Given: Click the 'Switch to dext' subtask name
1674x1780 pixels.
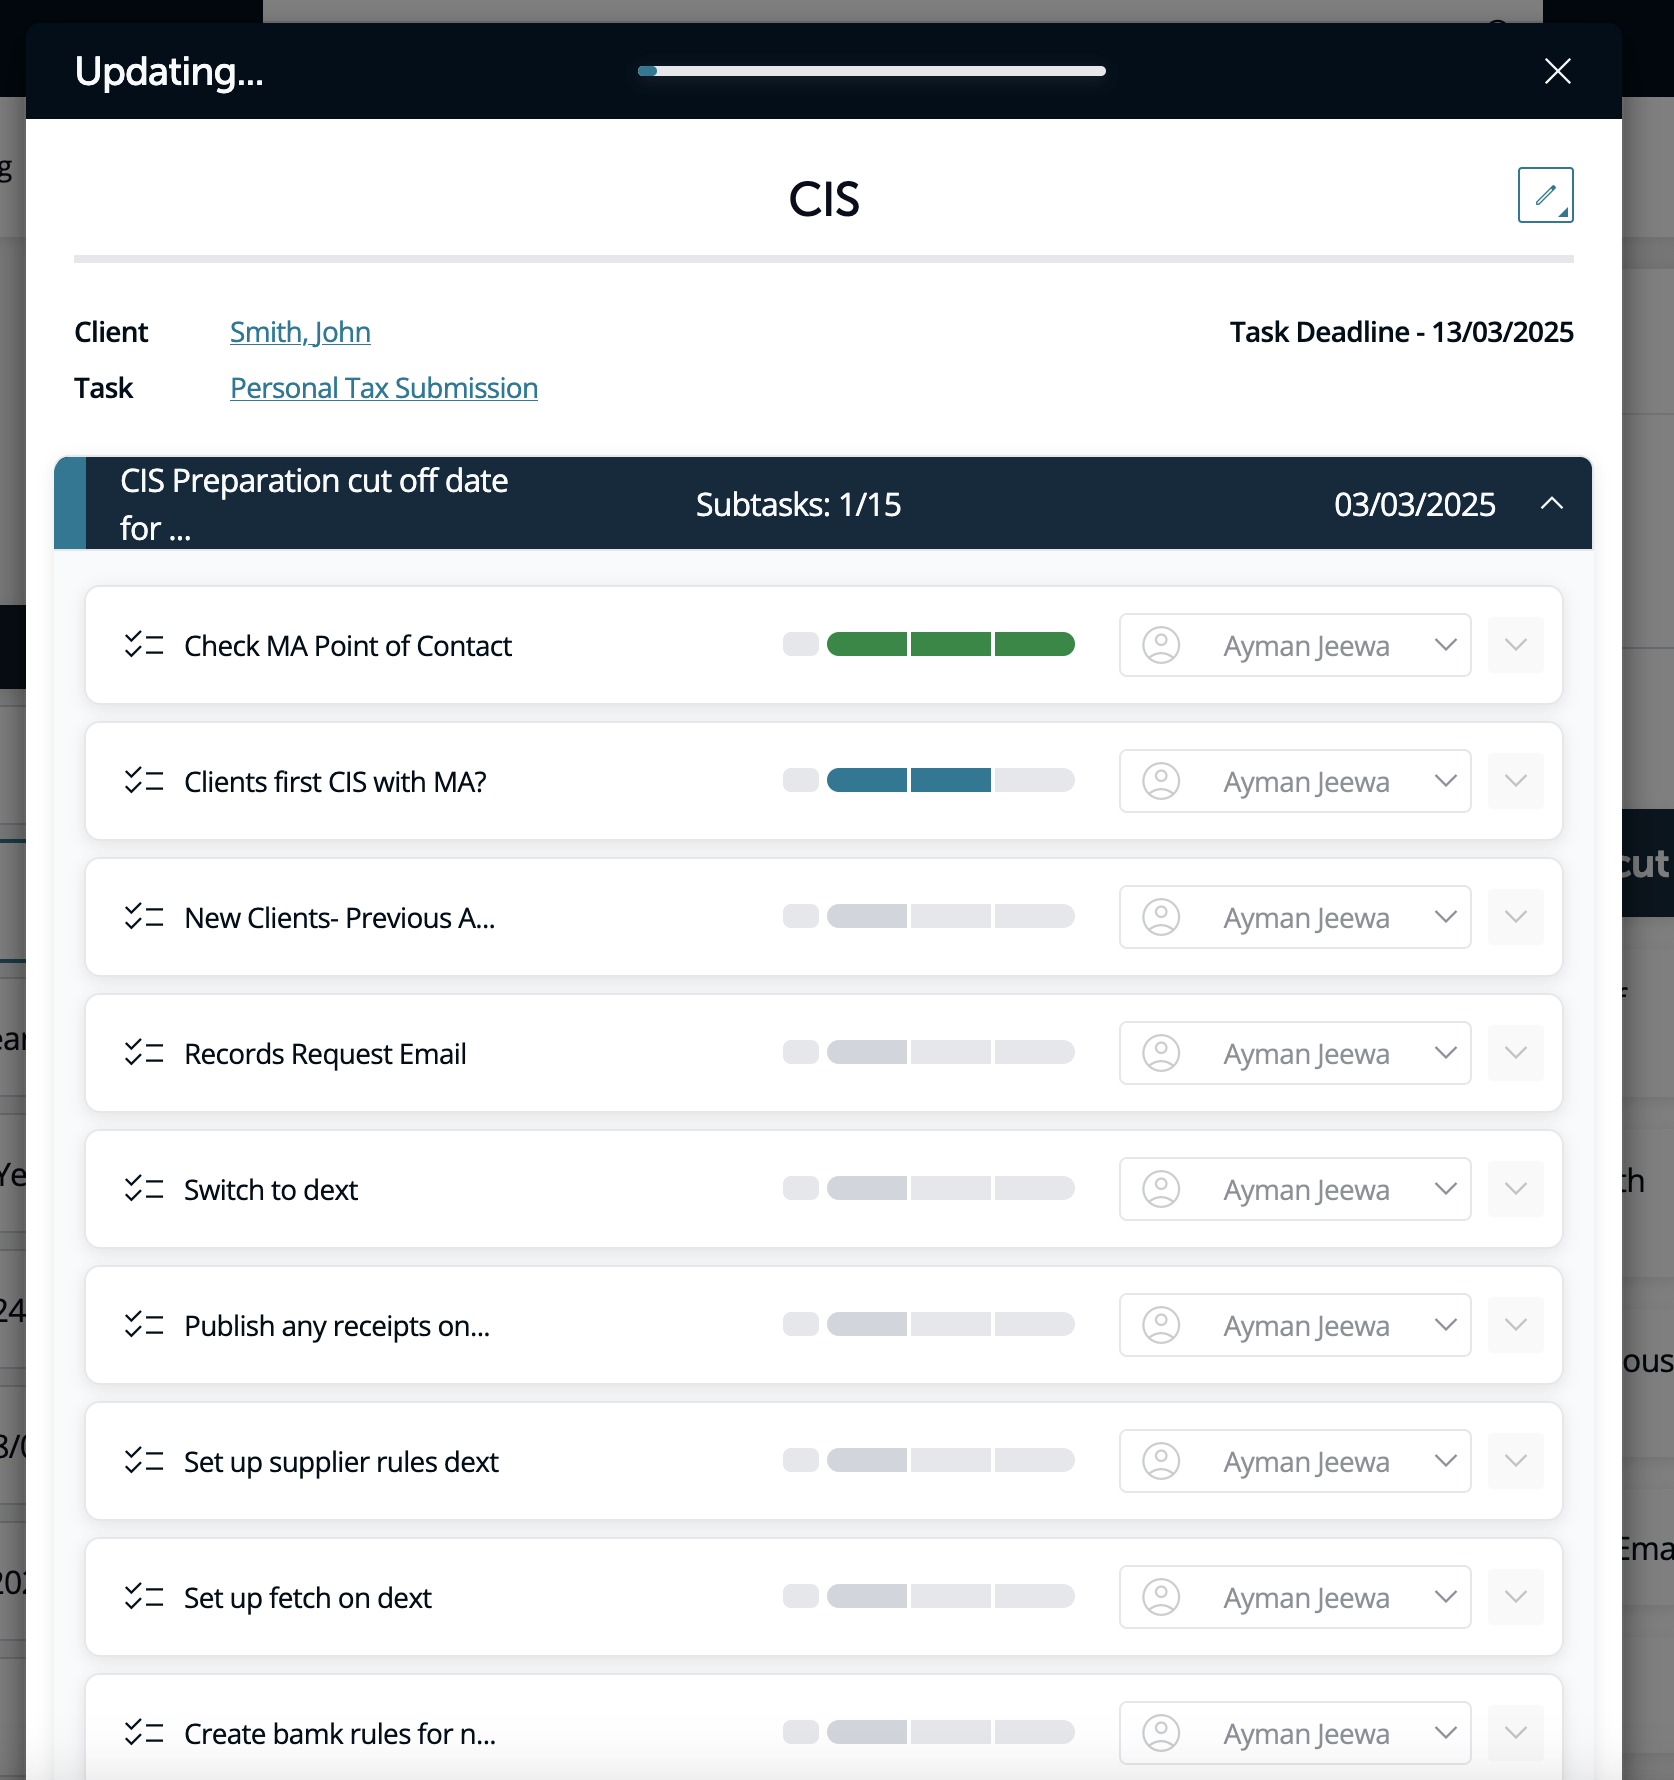Looking at the screenshot, I should 271,1190.
